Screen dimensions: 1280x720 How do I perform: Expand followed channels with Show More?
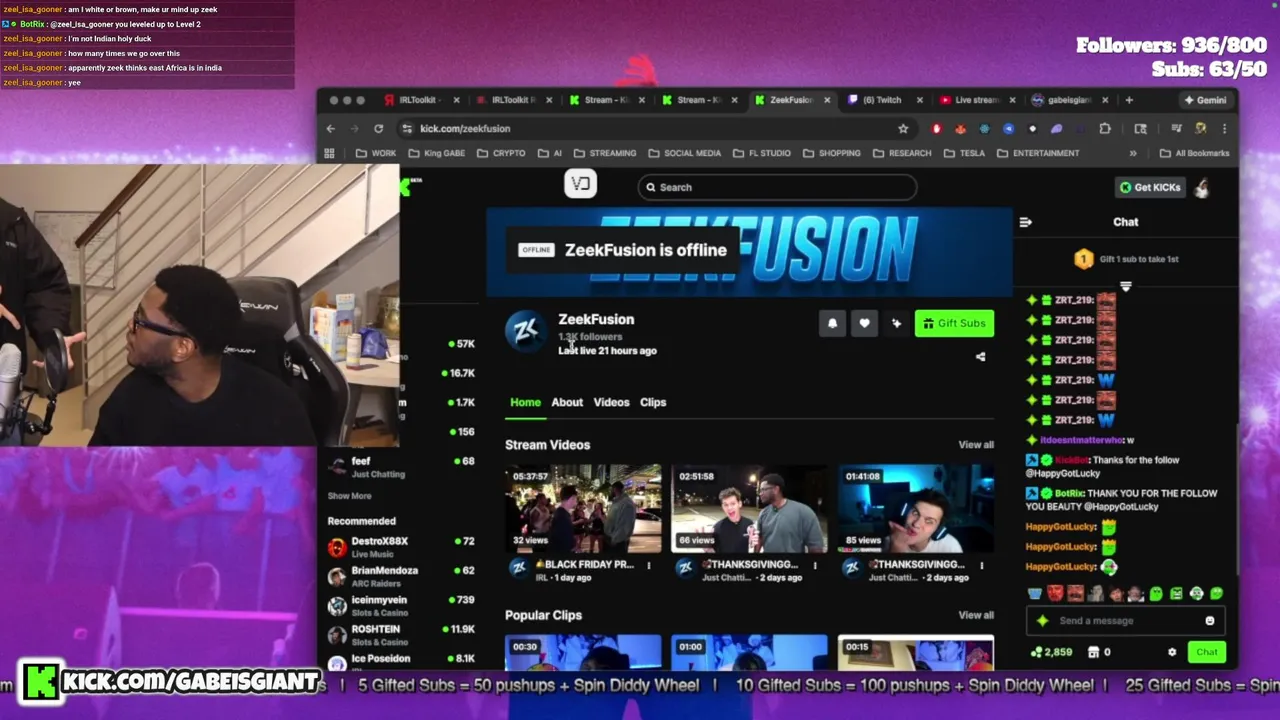coord(349,496)
